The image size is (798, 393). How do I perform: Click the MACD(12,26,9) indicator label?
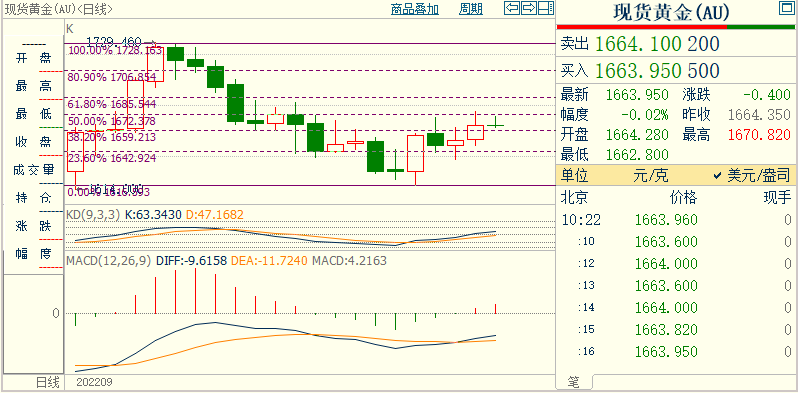coord(109,261)
